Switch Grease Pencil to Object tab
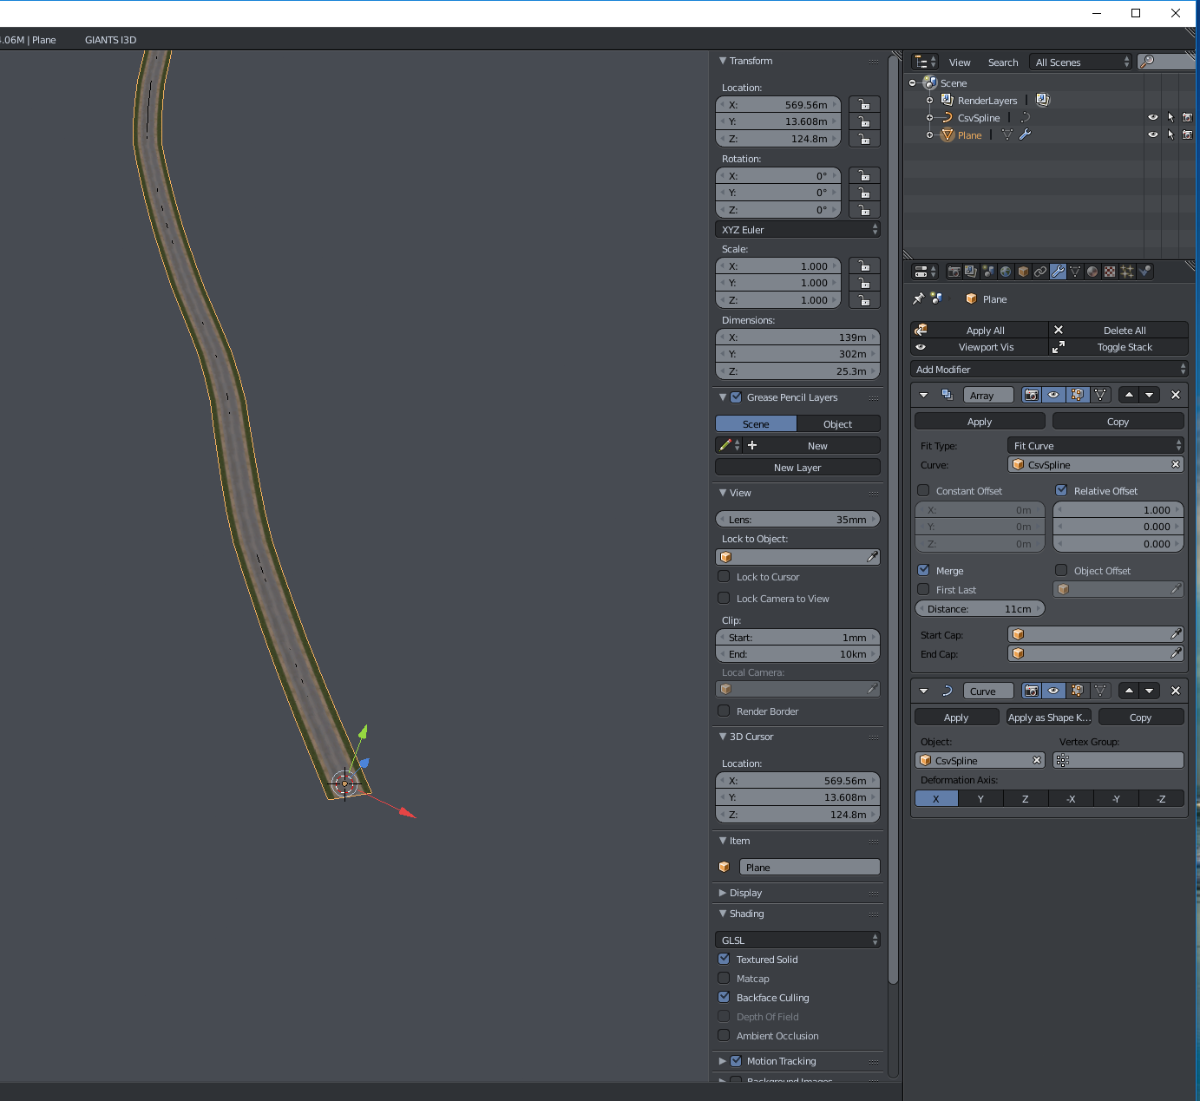 [x=837, y=424]
